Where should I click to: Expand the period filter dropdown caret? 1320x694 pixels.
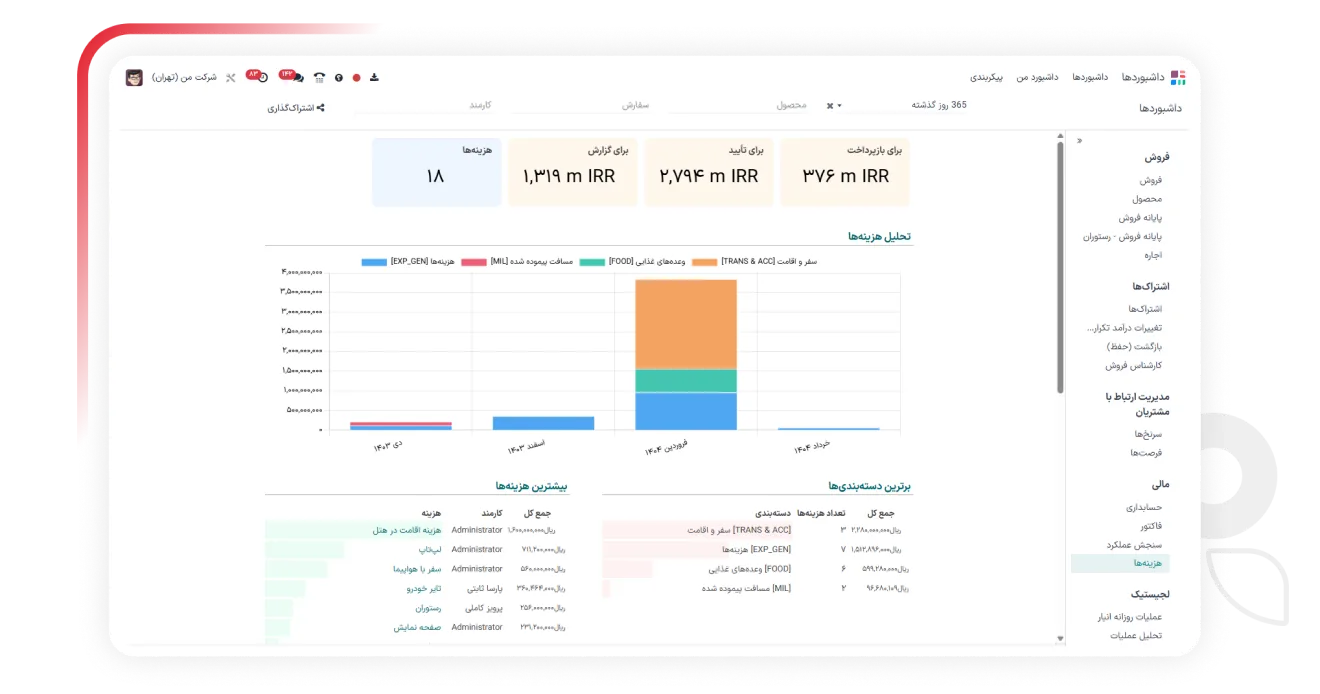(x=839, y=105)
